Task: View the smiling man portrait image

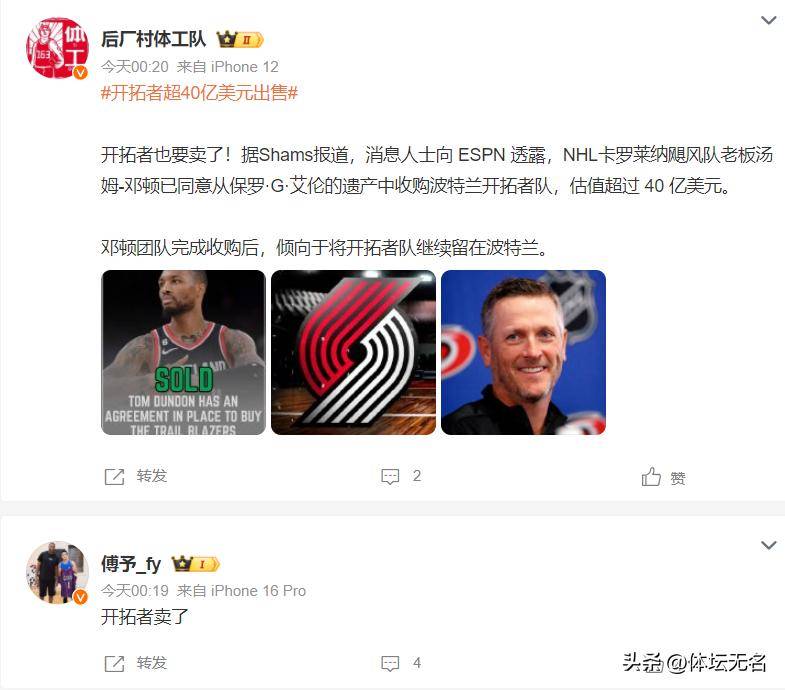Action: 523,352
